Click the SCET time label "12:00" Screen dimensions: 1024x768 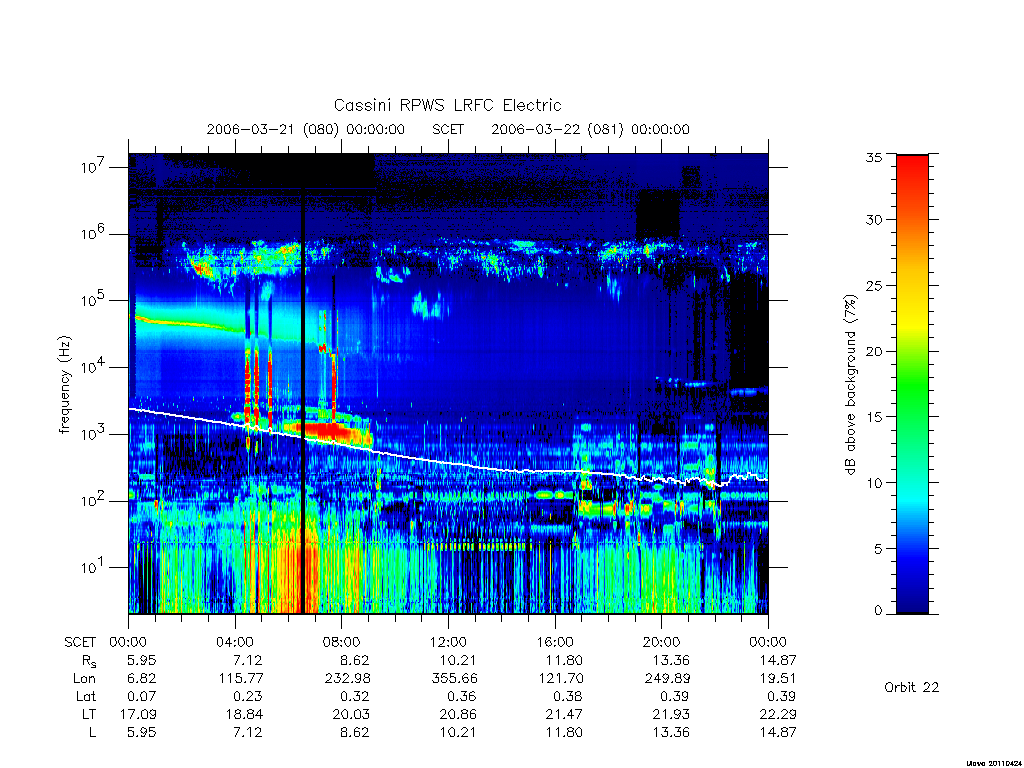click(x=449, y=642)
